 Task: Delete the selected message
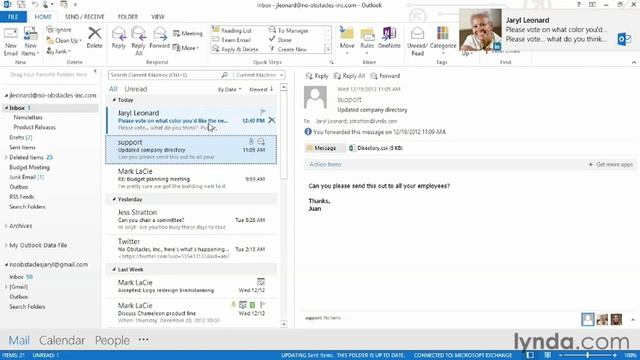tap(94, 38)
